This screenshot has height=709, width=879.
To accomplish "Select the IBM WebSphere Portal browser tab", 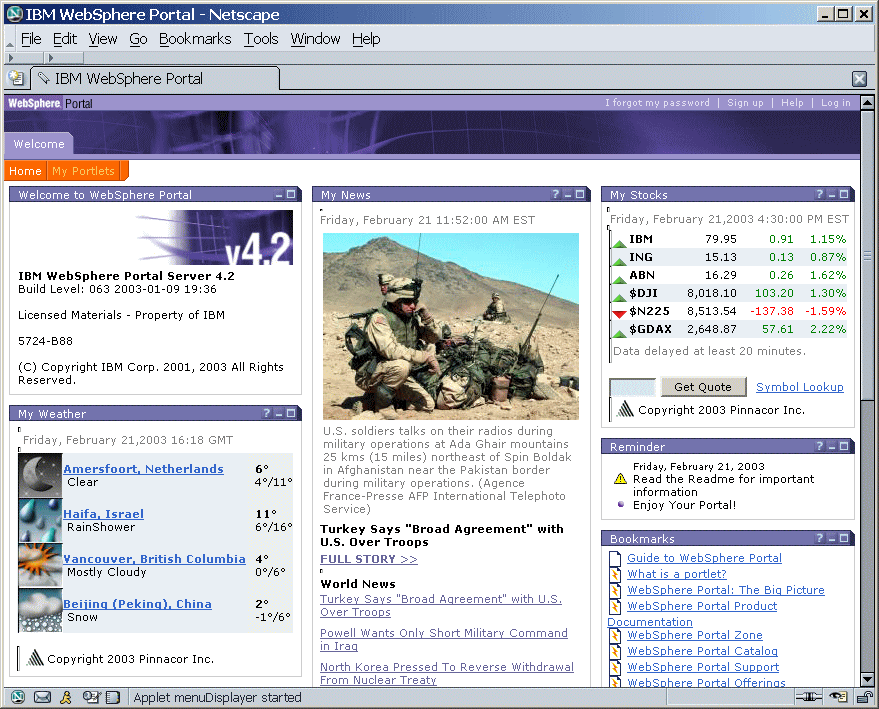I will point(155,78).
